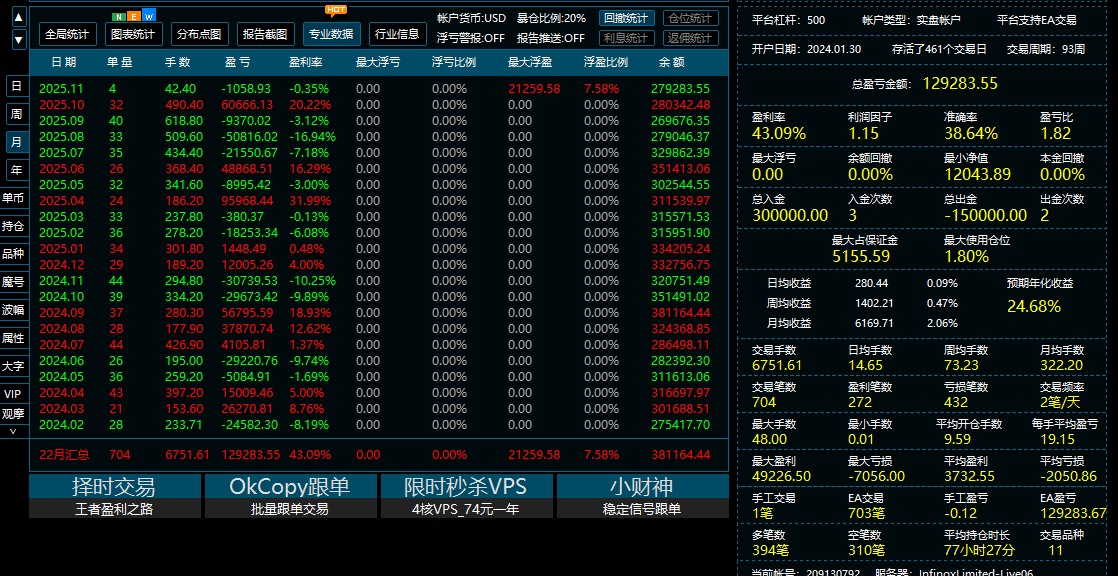This screenshot has height=576, width=1118.
Task: Expand sidebar with bottom chevron
Action: coord(13,431)
